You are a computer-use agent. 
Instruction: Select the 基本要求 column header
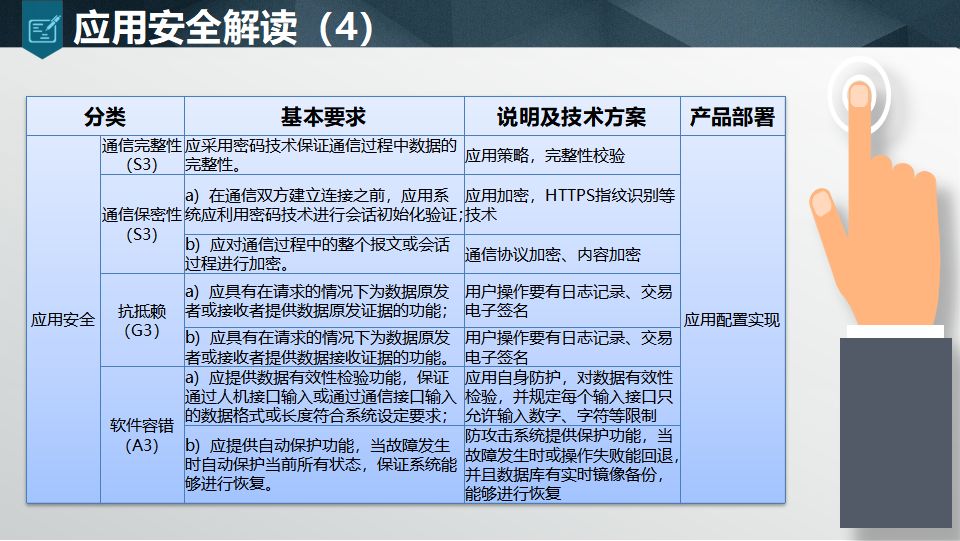324,116
